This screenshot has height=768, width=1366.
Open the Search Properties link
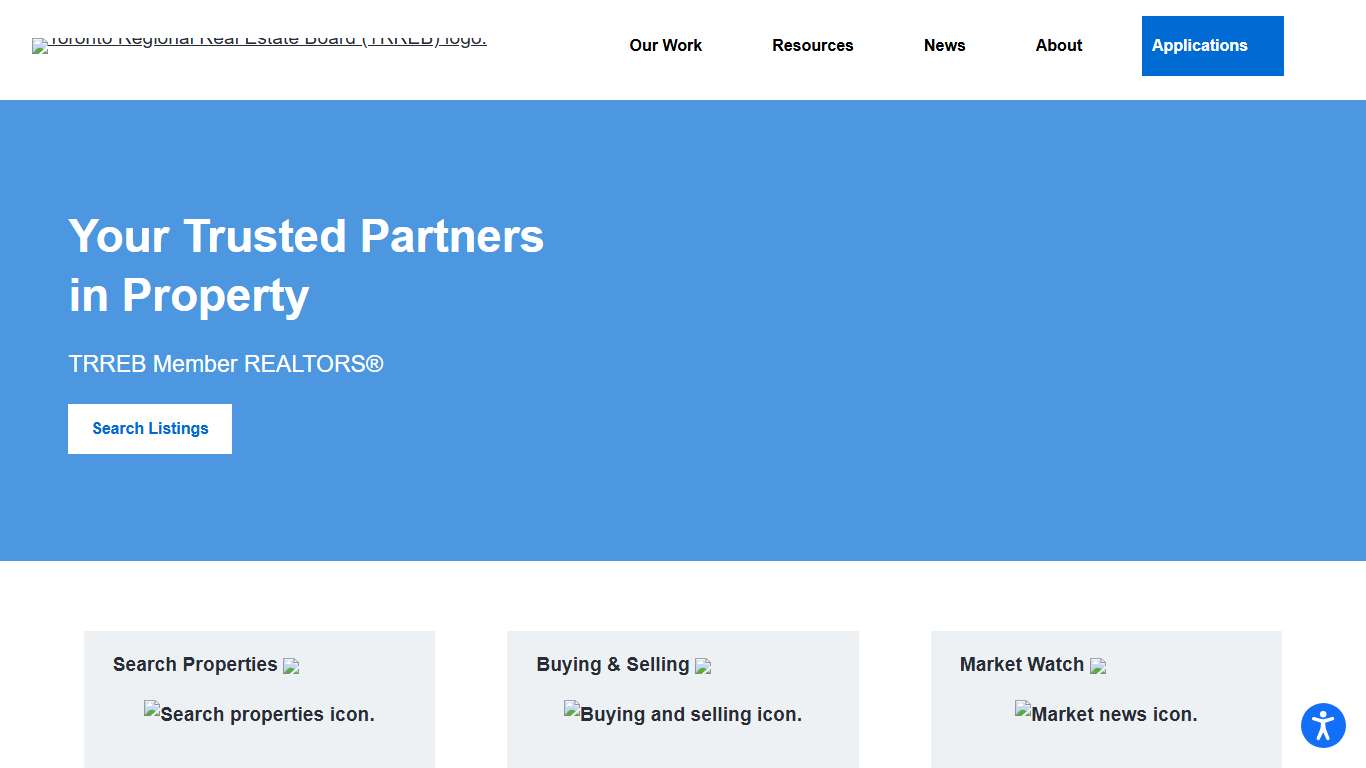(195, 664)
